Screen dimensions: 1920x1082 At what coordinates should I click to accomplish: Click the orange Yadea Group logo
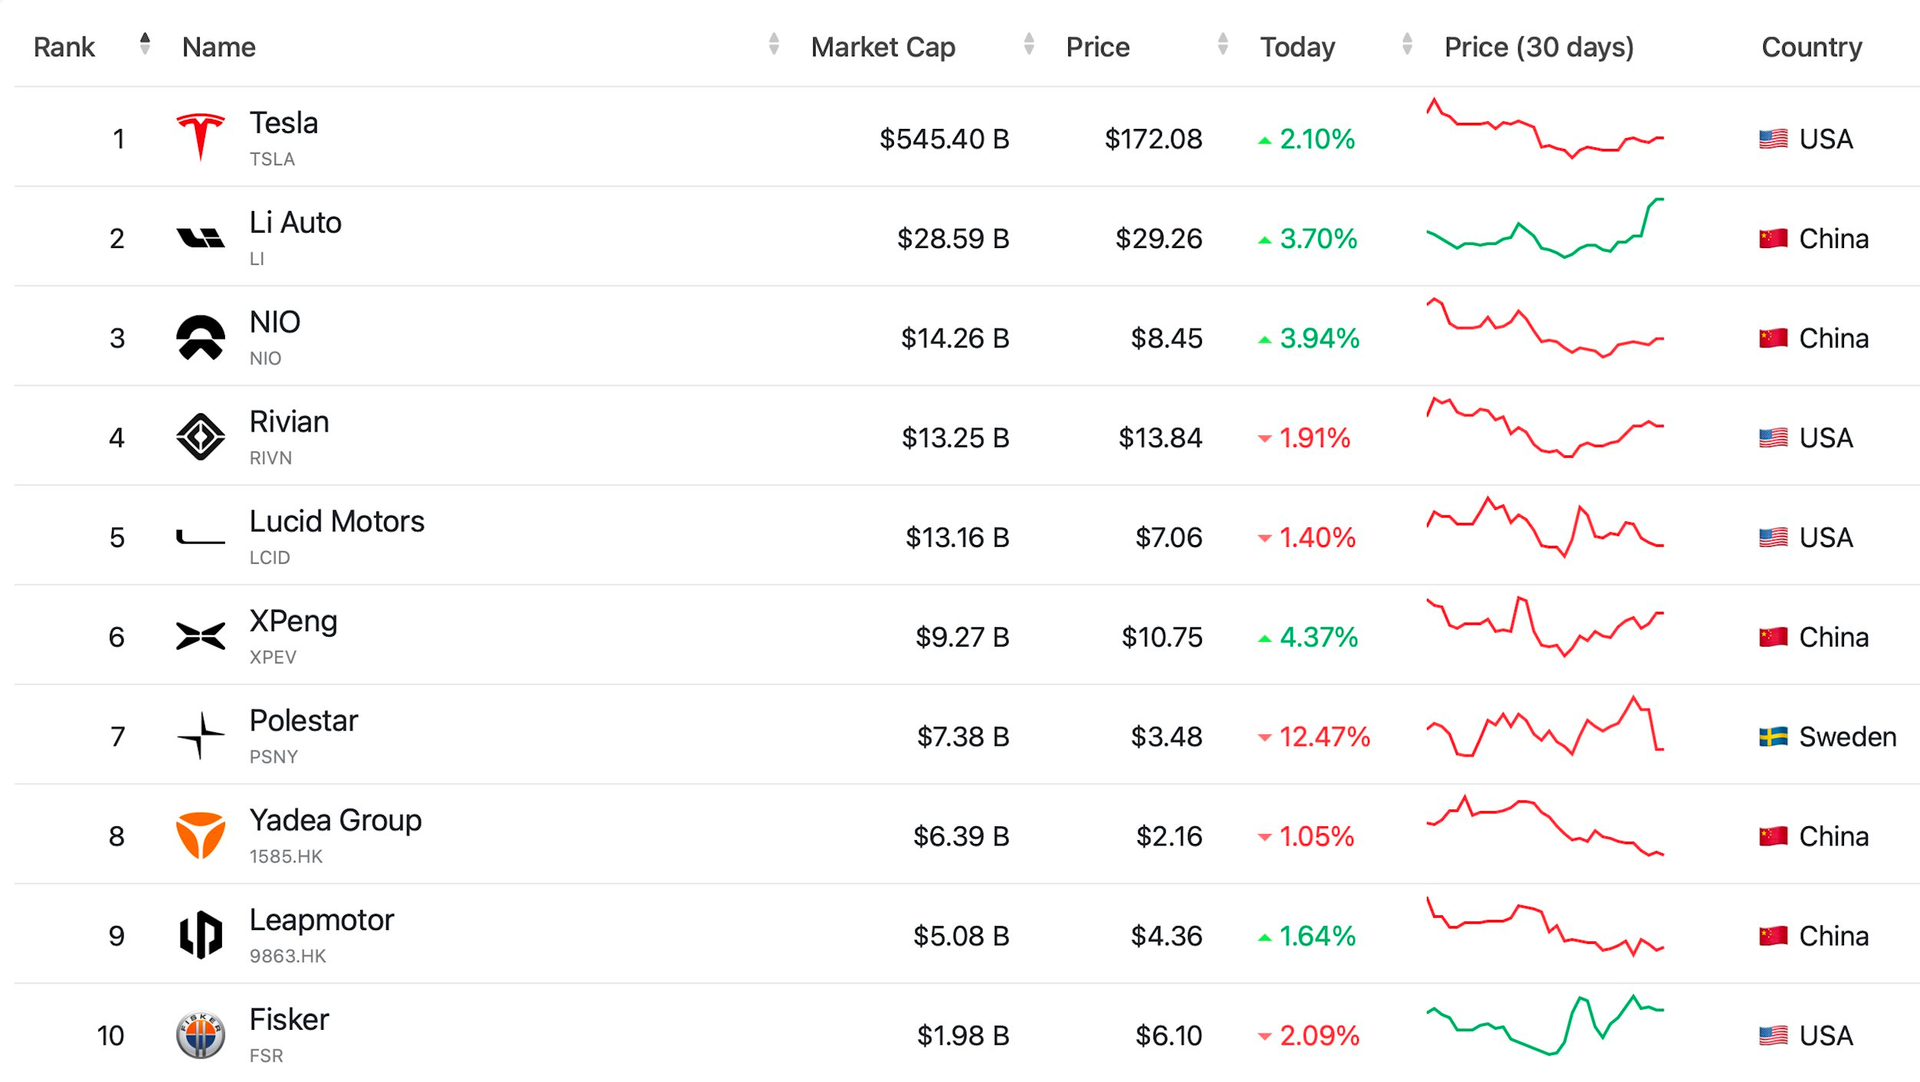pyautogui.click(x=200, y=835)
